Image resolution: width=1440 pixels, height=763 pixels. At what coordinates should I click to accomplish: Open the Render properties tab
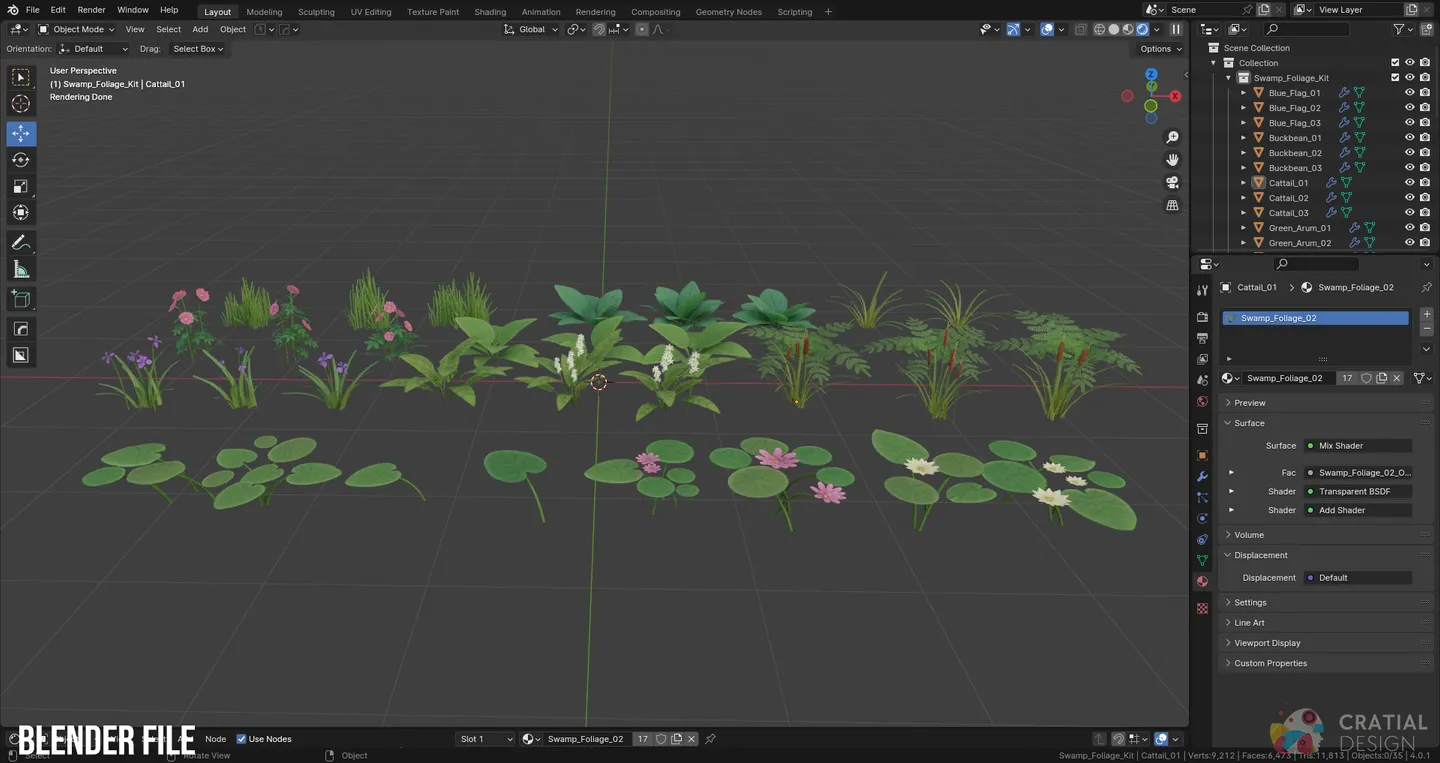1202,317
